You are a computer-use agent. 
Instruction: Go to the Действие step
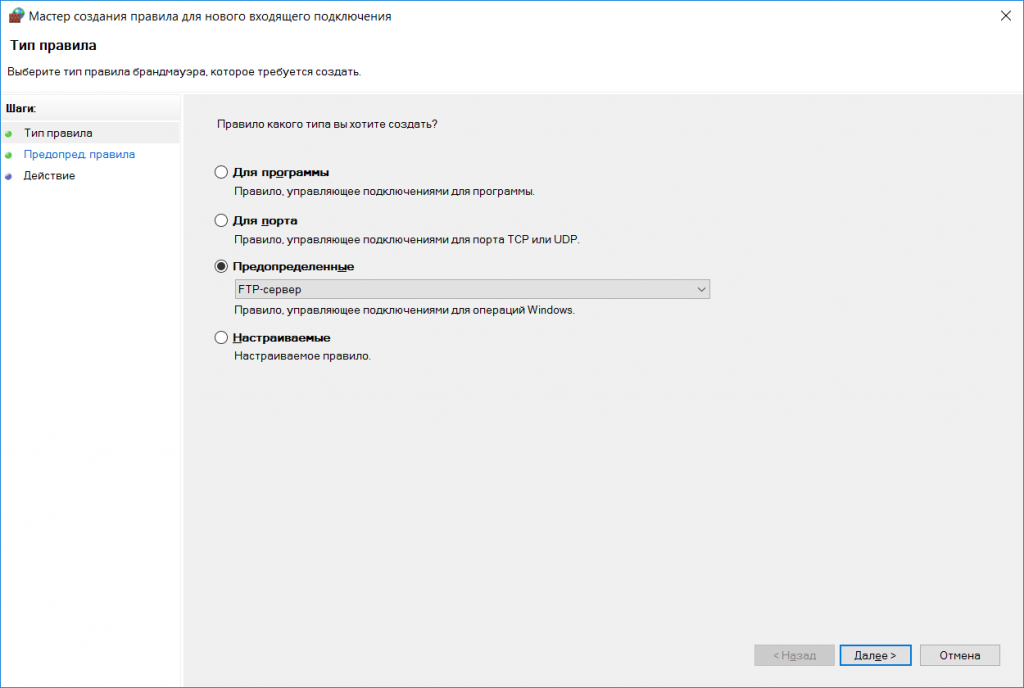pyautogui.click(x=49, y=176)
